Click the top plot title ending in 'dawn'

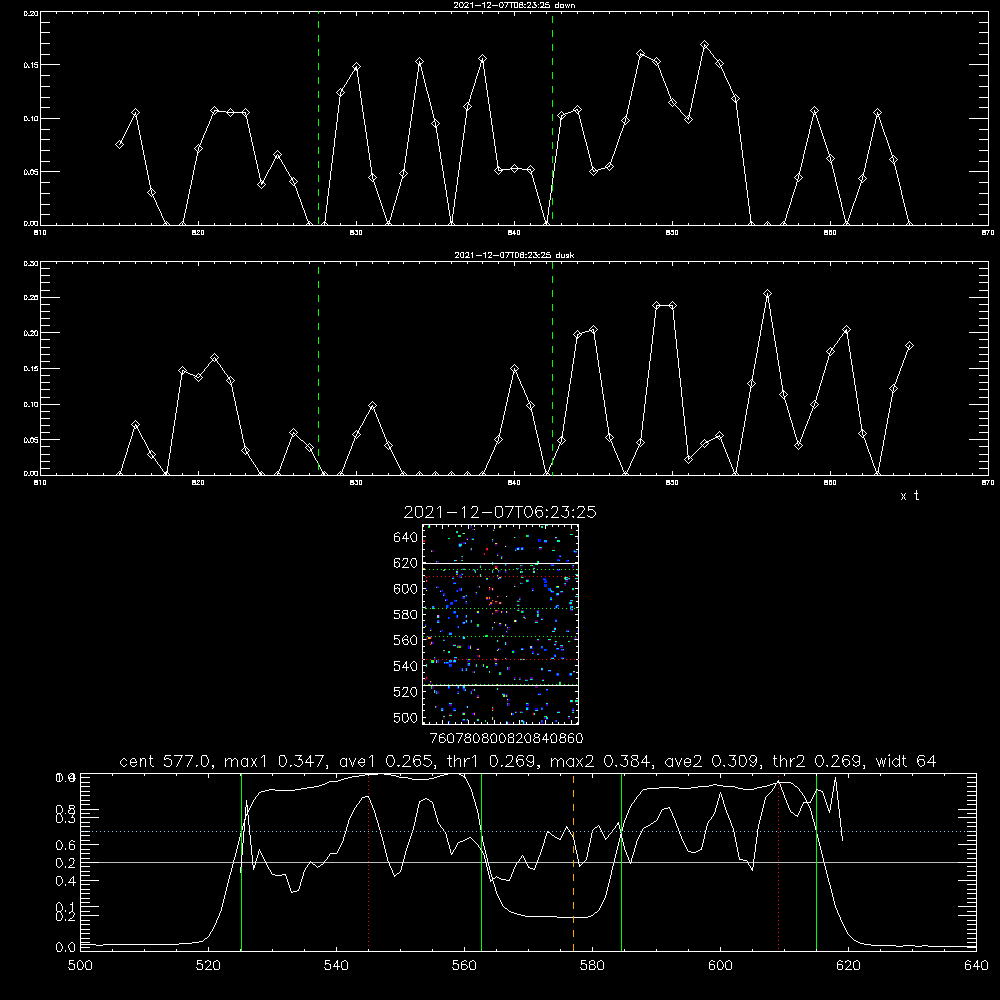514,5
